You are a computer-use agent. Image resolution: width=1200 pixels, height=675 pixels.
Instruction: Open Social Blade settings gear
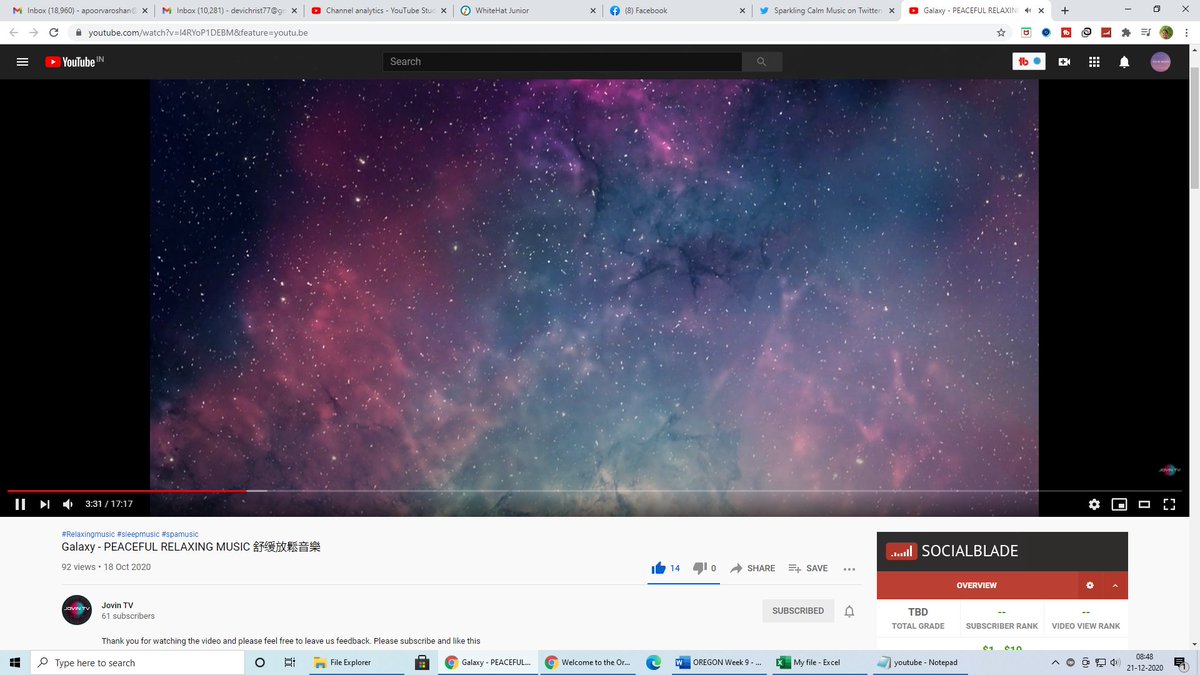click(x=1090, y=585)
